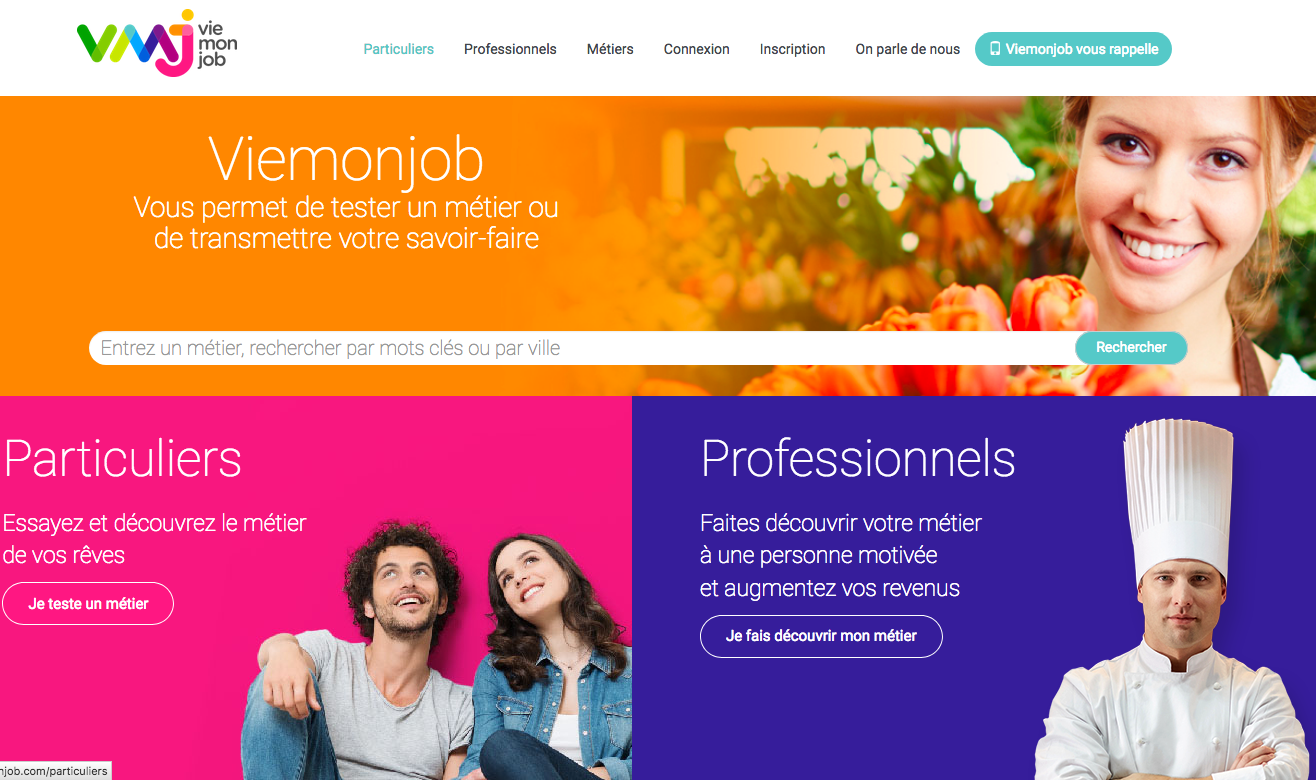Image resolution: width=1316 pixels, height=780 pixels.
Task: Select the Particuliers heading in pink panel
Action: (122, 458)
